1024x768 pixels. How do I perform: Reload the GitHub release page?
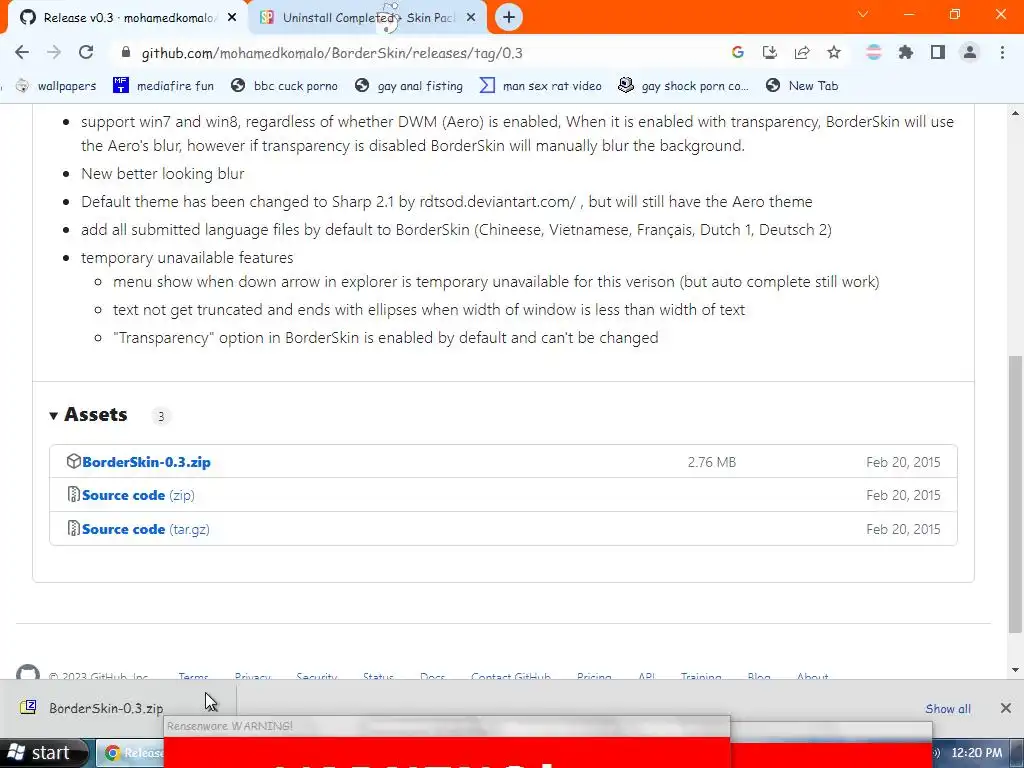86,52
